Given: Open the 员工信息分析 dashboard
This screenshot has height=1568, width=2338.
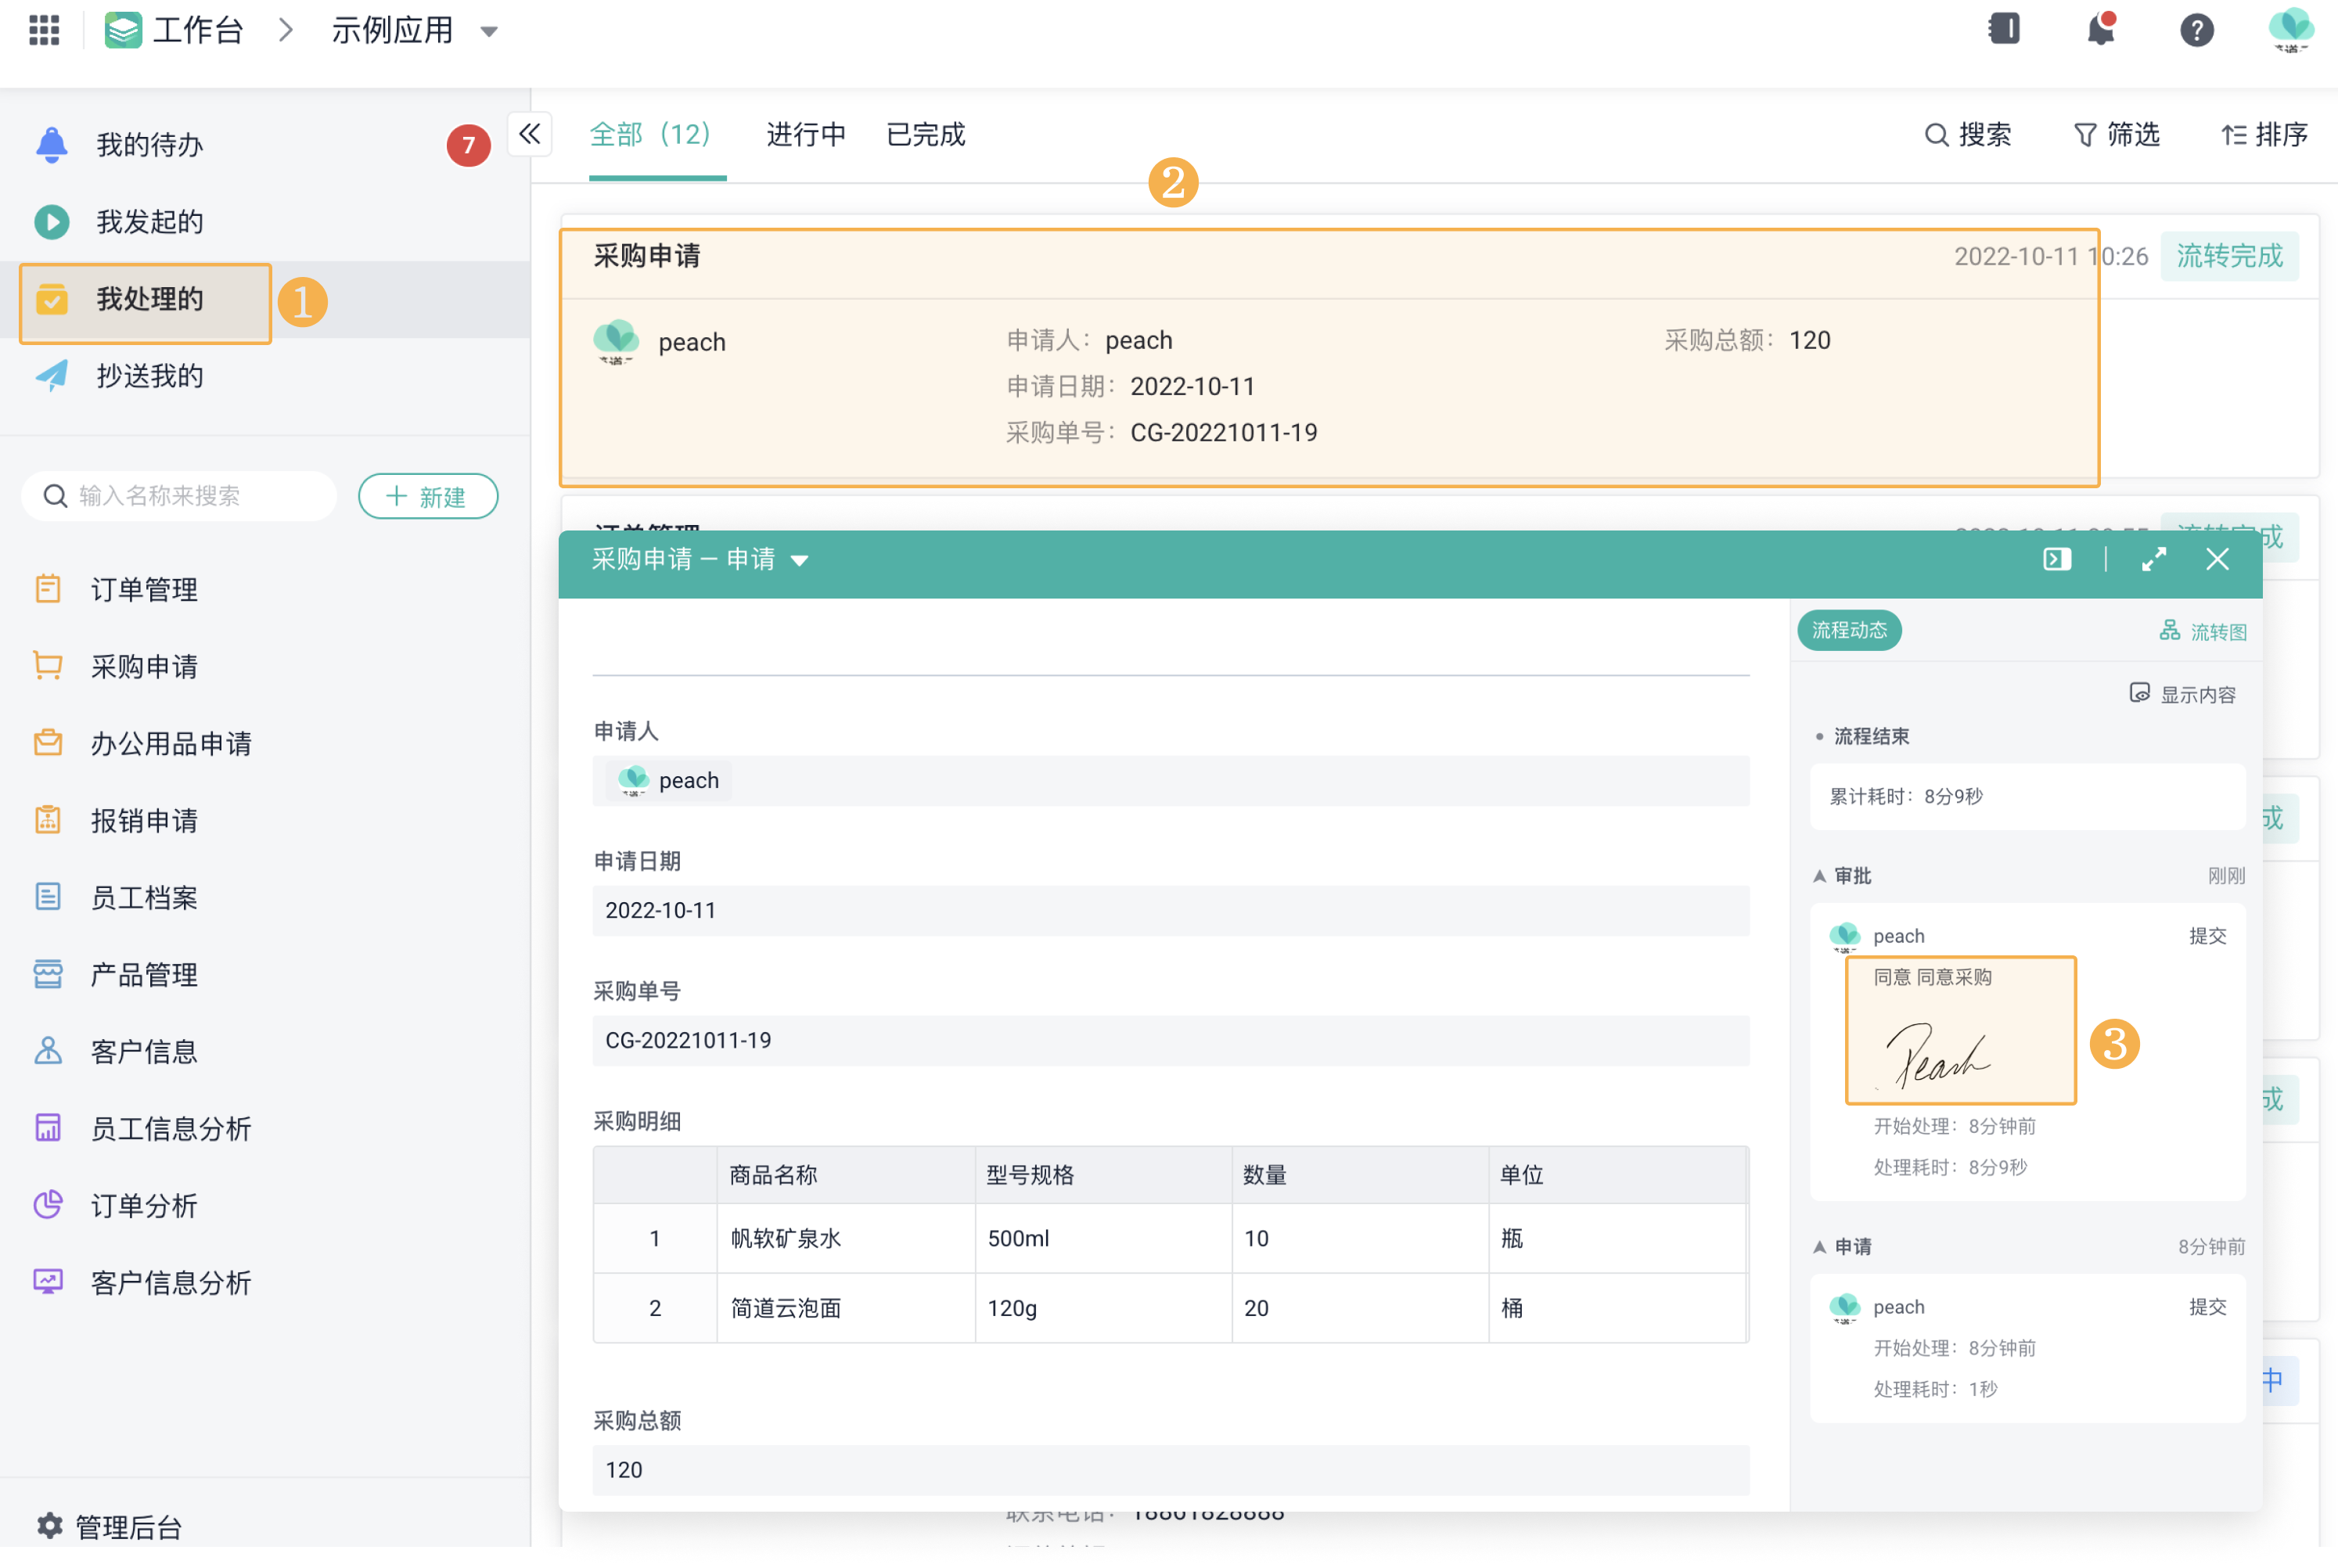Looking at the screenshot, I should pyautogui.click(x=171, y=1128).
